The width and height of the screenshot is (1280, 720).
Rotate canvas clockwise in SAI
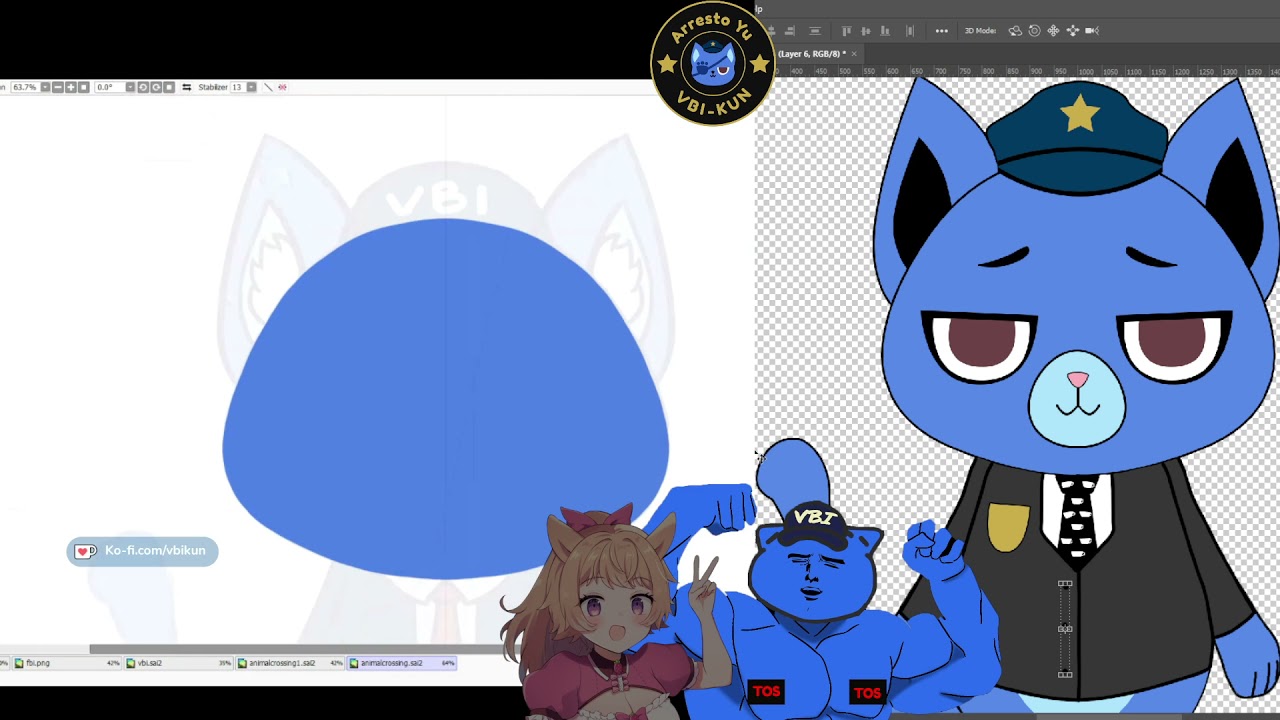pyautogui.click(x=156, y=87)
